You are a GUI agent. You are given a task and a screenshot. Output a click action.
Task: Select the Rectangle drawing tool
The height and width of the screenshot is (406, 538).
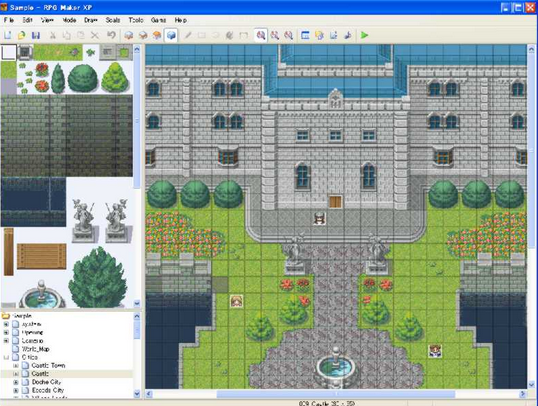[202, 35]
